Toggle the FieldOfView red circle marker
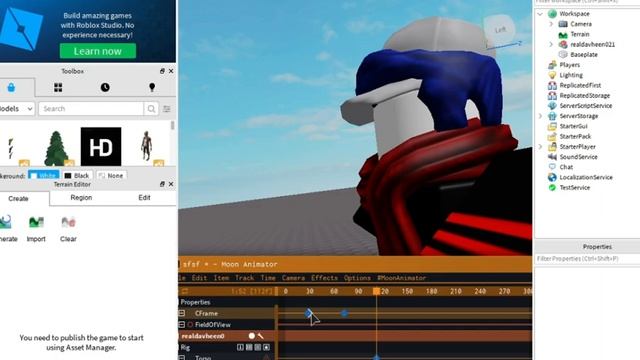The width and height of the screenshot is (640, 360). (x=190, y=325)
